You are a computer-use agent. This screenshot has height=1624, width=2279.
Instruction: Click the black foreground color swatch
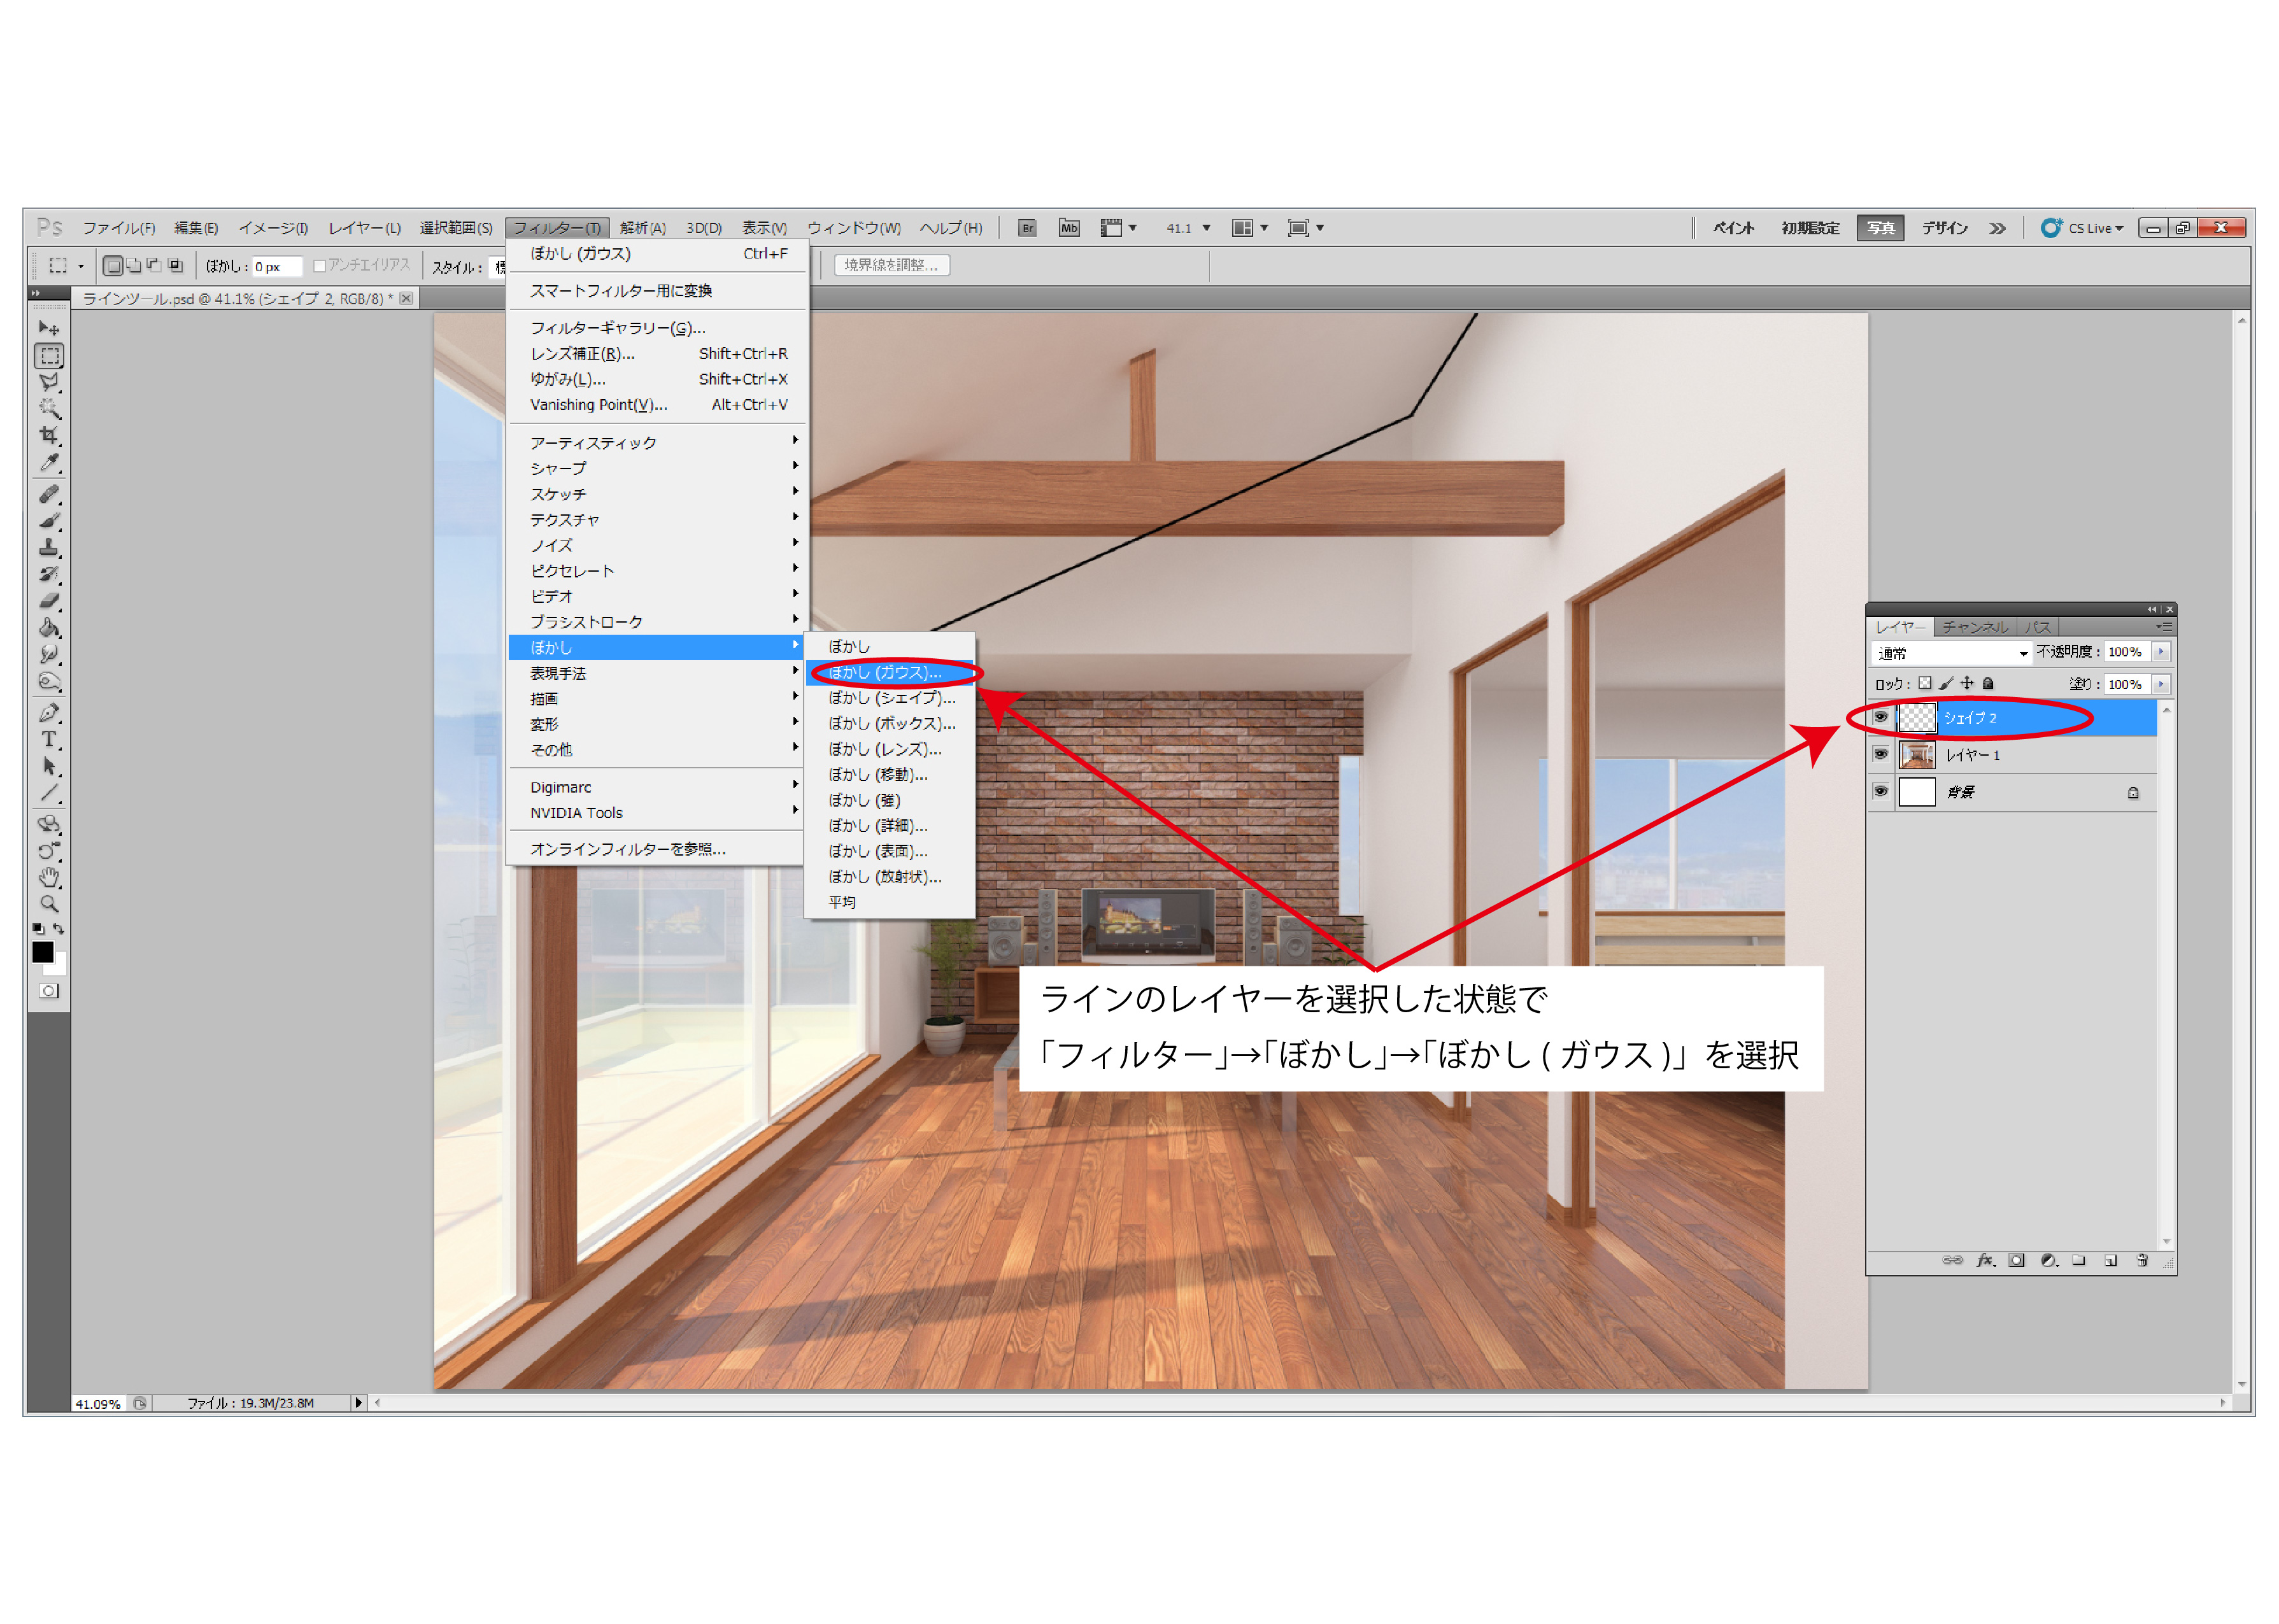[42, 952]
